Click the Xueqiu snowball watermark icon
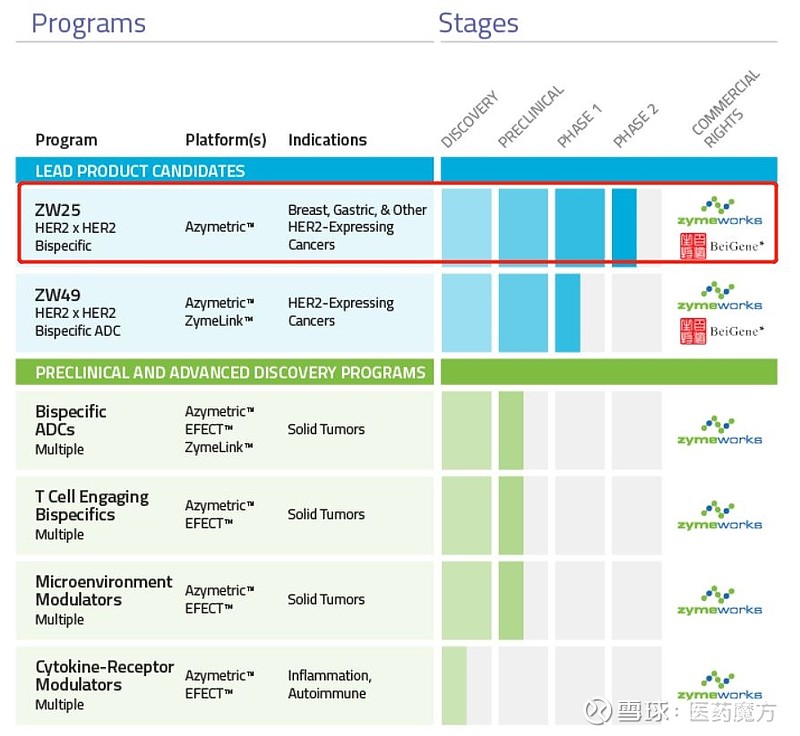 click(599, 711)
